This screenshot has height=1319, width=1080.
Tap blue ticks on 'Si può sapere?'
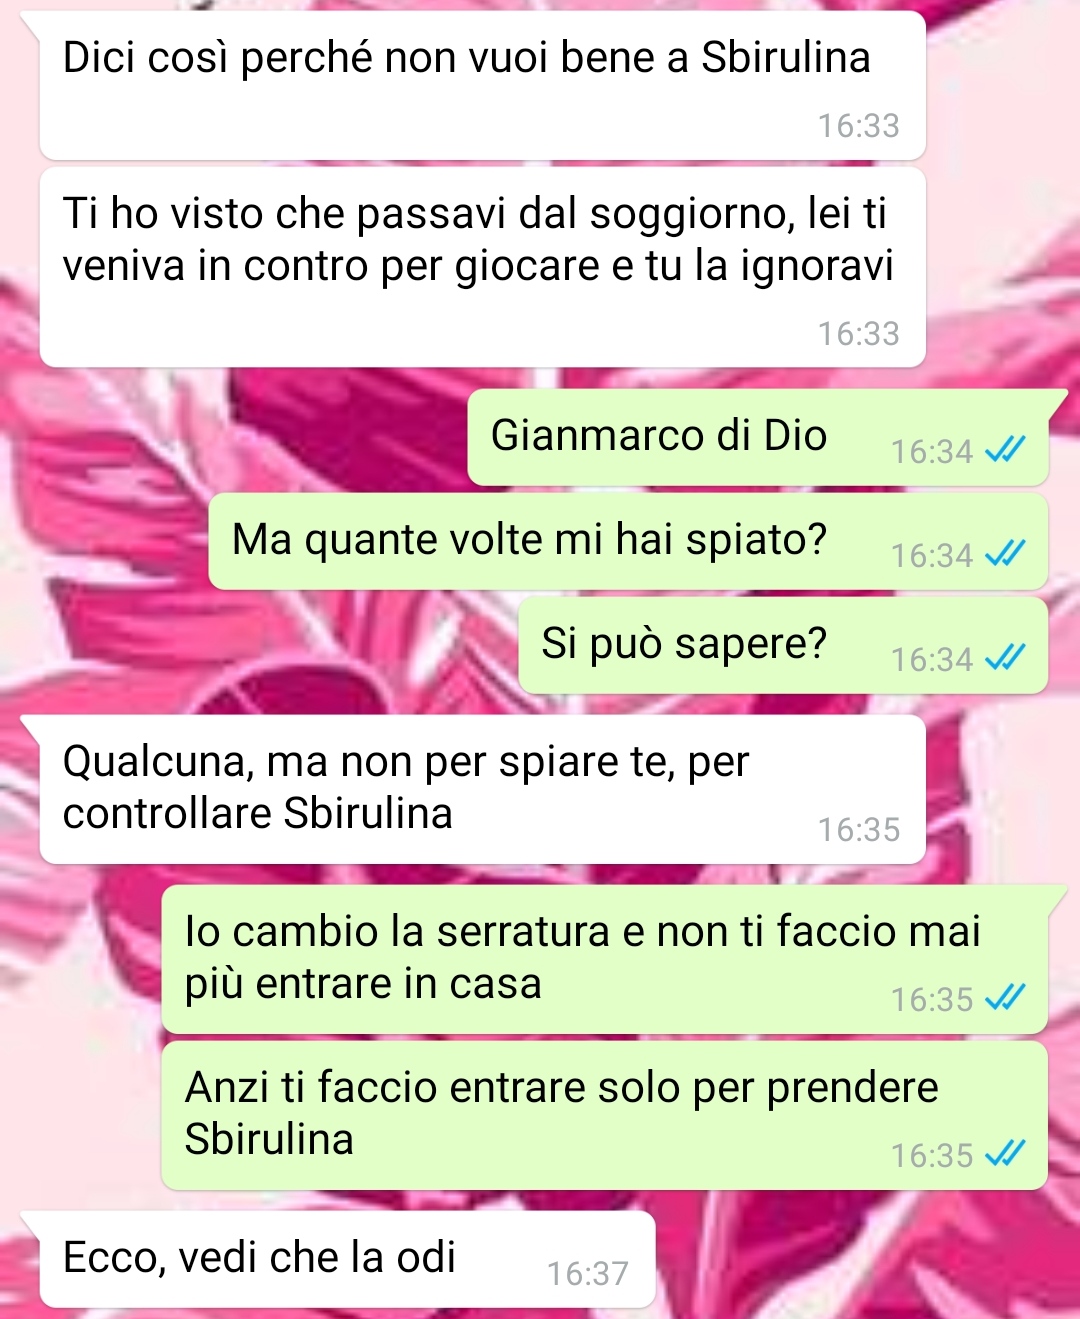pos(1004,658)
